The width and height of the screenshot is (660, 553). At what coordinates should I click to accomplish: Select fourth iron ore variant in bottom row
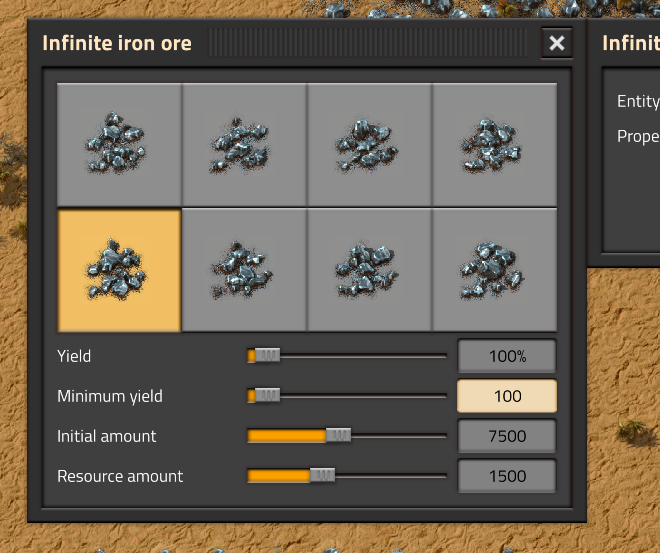tap(495, 270)
